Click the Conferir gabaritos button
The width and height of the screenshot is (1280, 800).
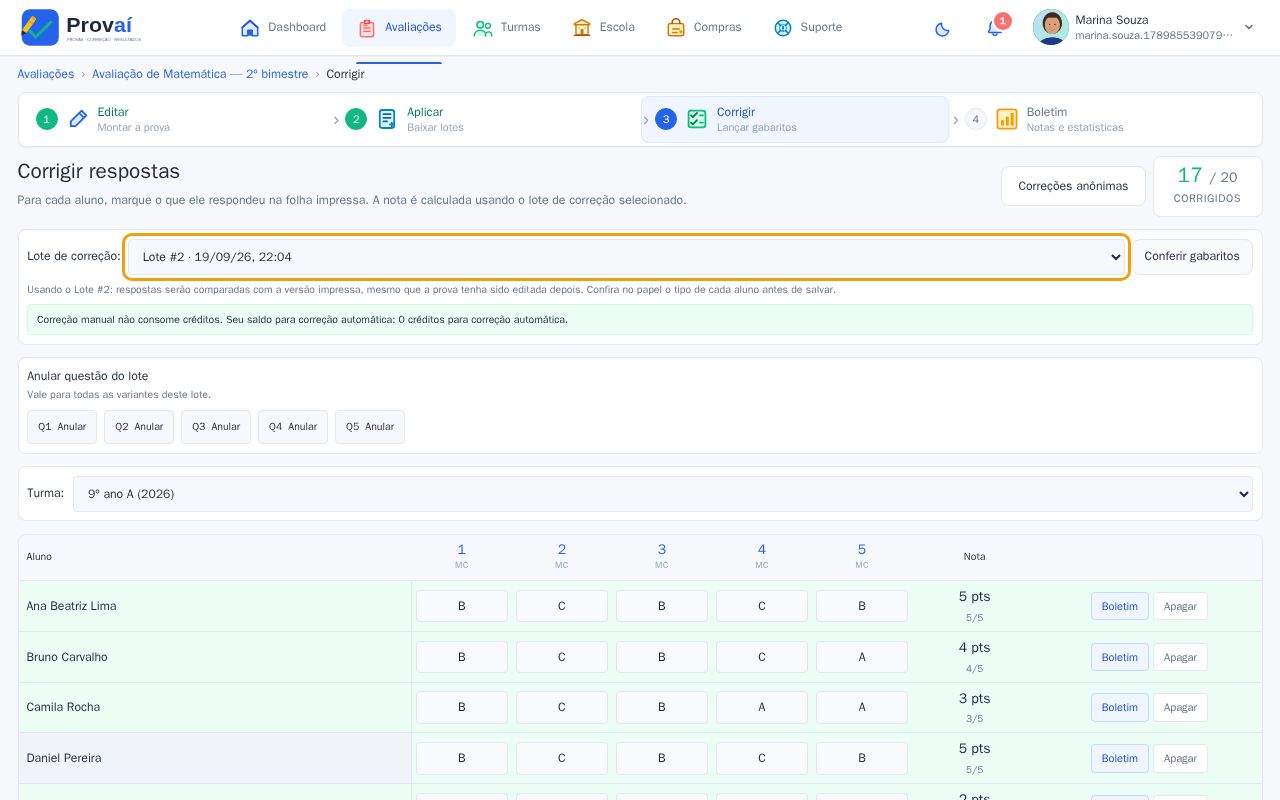pos(1192,257)
